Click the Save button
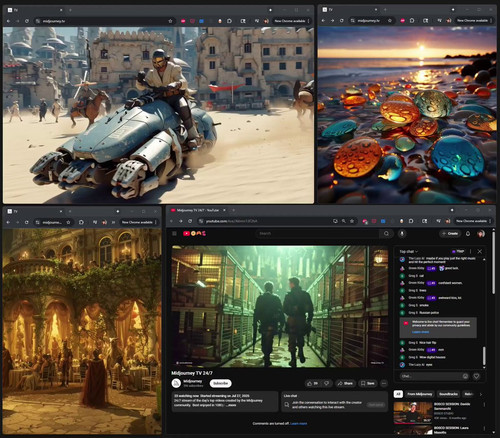The height and width of the screenshot is (438, 500). pyautogui.click(x=367, y=383)
